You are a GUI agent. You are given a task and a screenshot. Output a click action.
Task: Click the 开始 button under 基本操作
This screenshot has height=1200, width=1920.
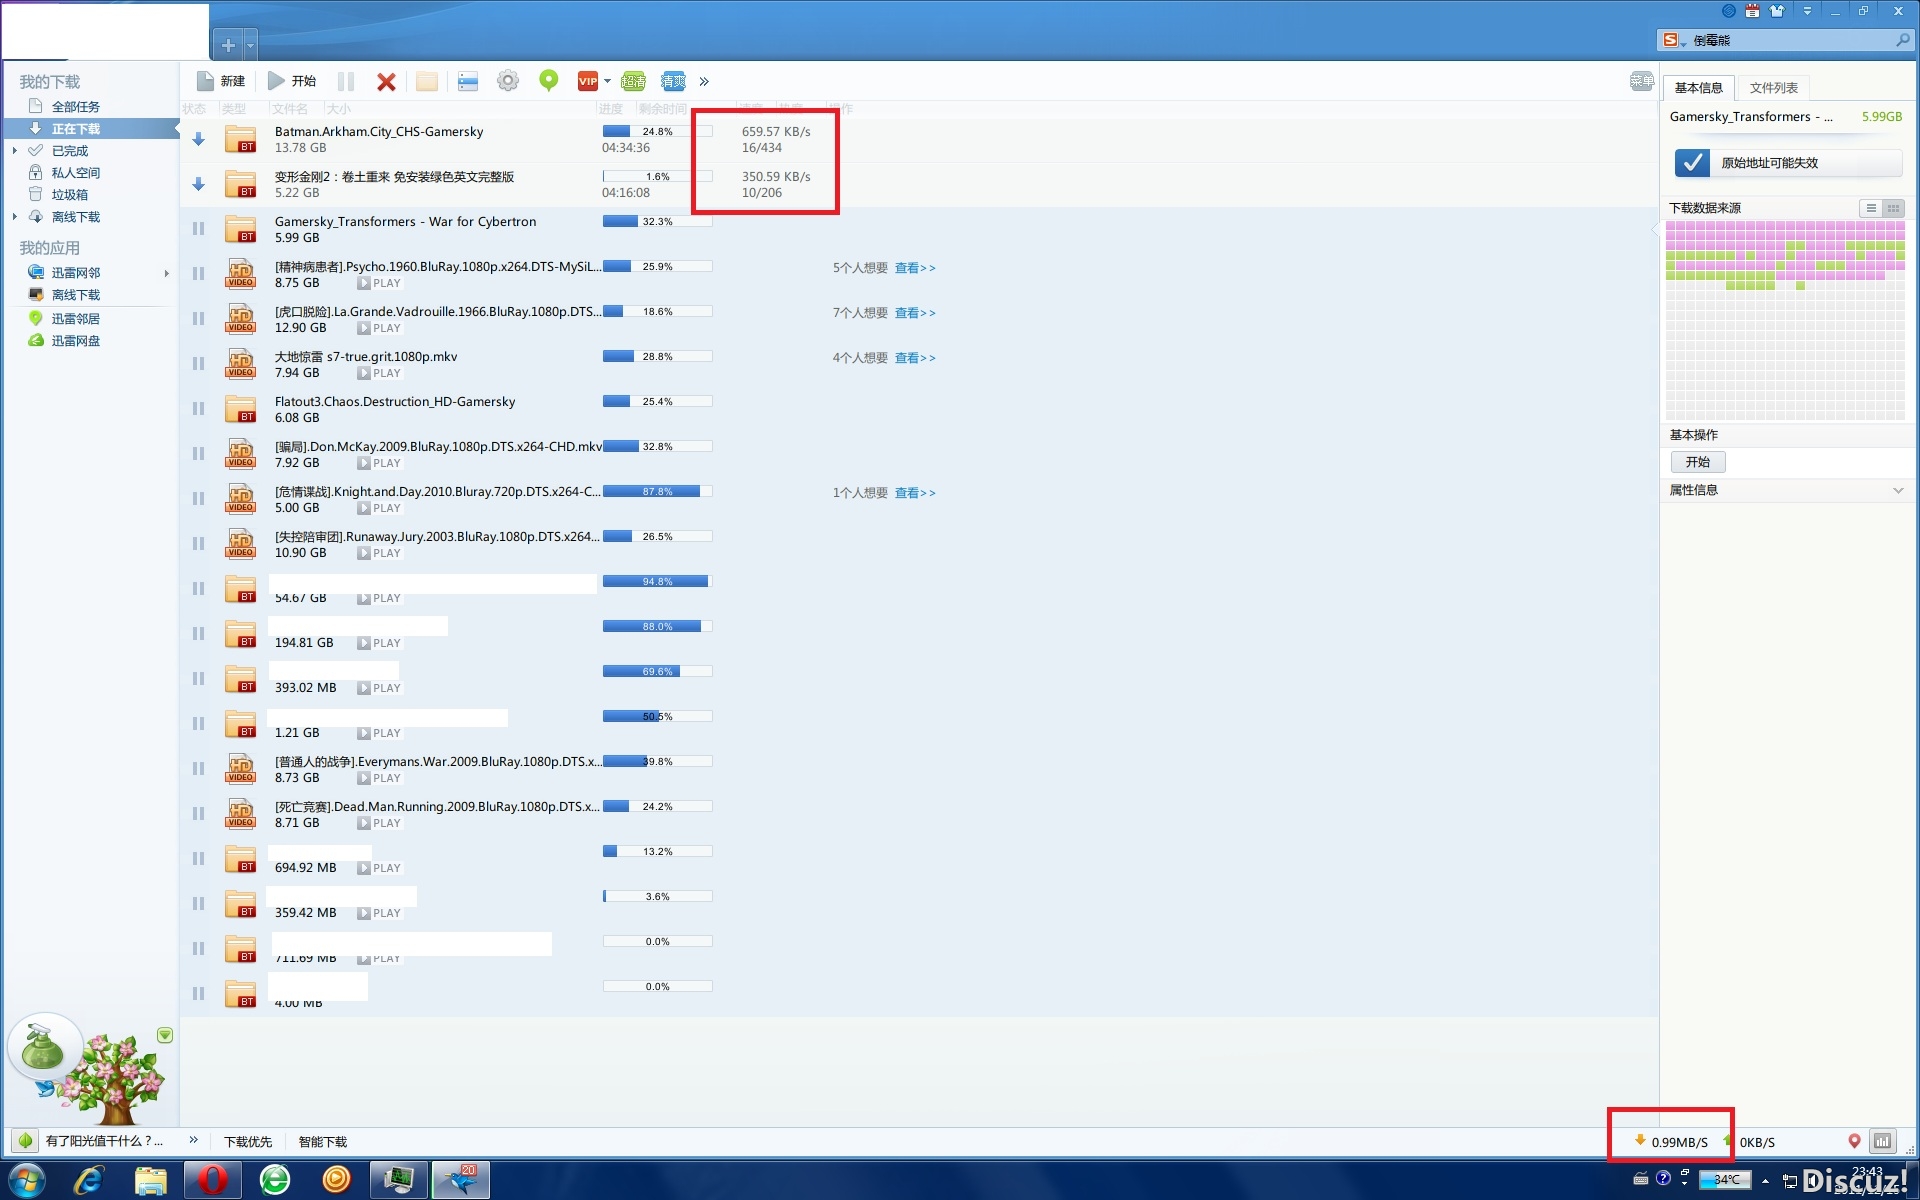1698,462
